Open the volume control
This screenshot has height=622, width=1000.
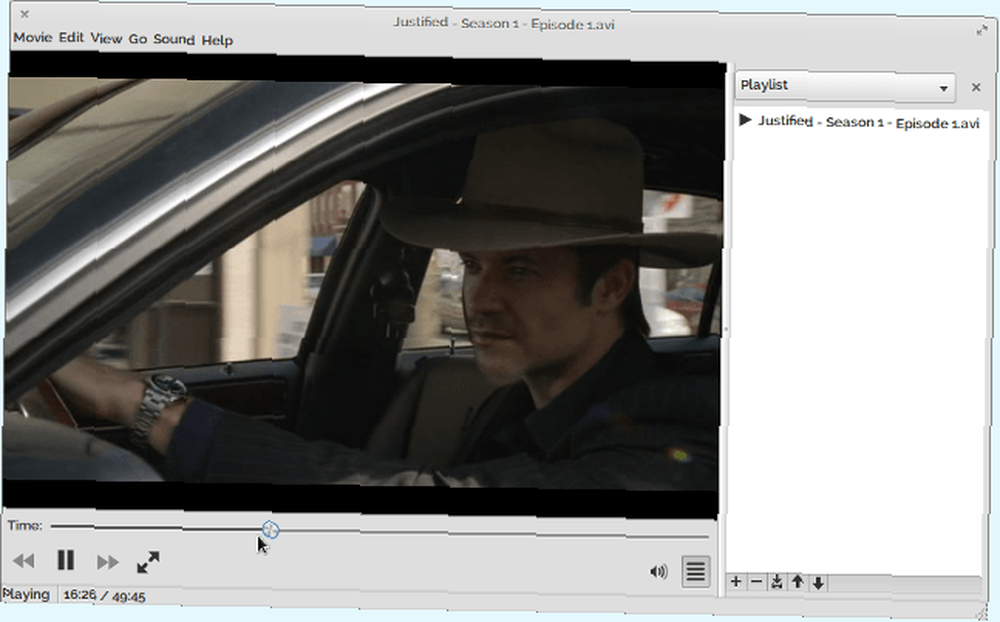[658, 571]
